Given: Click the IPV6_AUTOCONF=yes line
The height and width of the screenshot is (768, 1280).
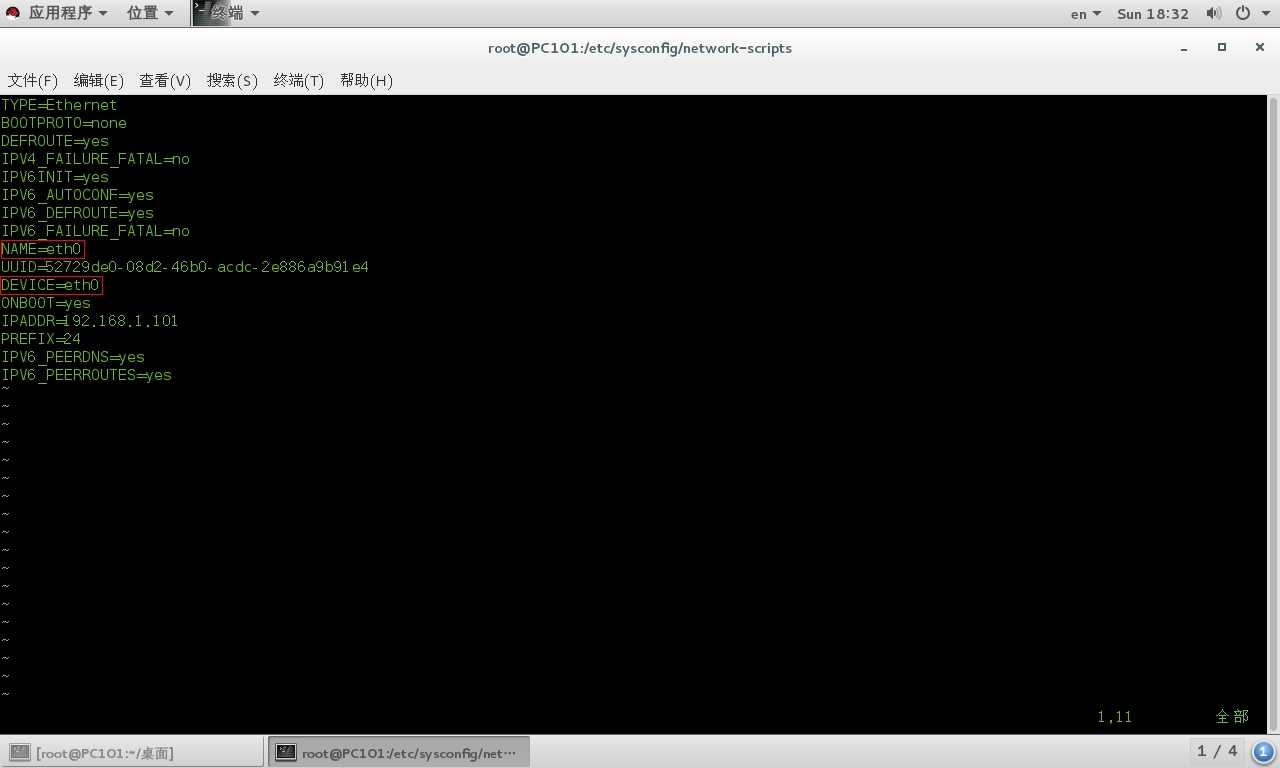Looking at the screenshot, I should (x=77, y=195).
